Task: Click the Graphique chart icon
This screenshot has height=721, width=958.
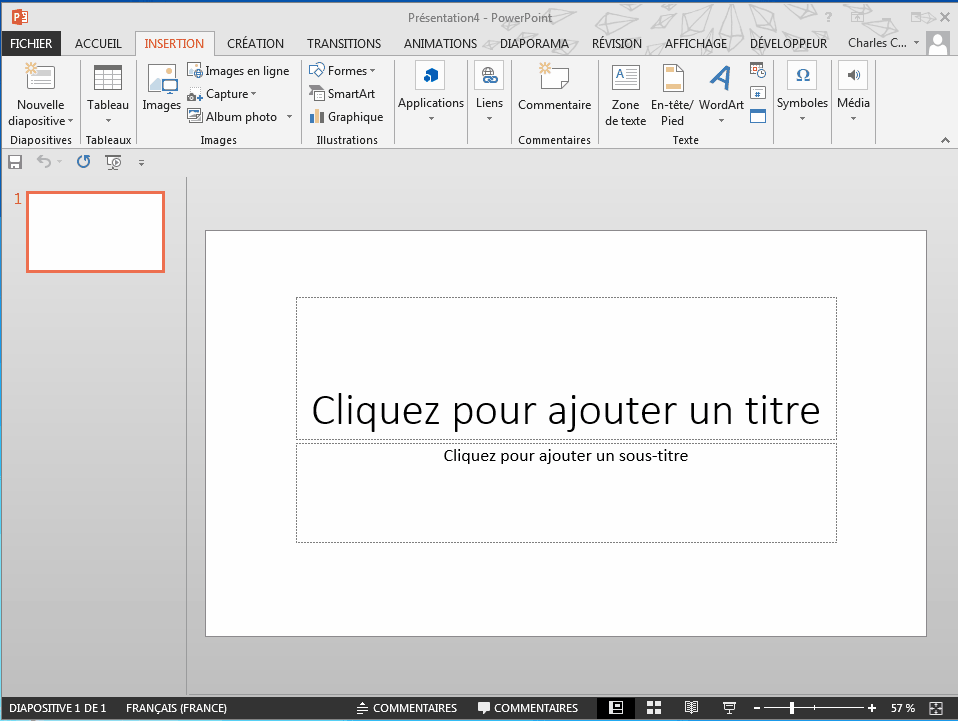Action: coord(317,117)
